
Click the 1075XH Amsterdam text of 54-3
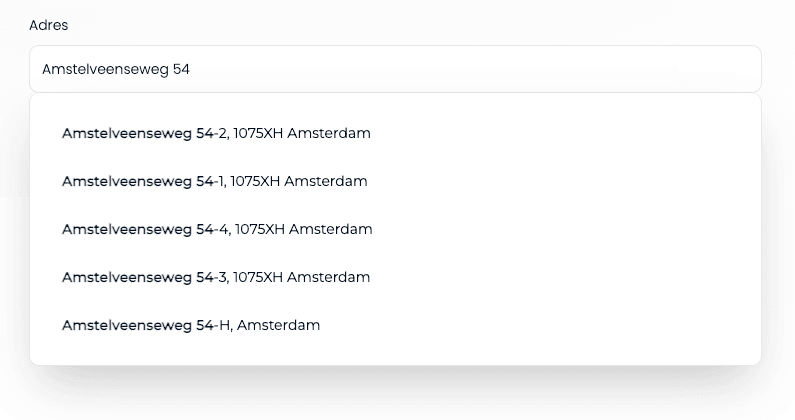[302, 277]
